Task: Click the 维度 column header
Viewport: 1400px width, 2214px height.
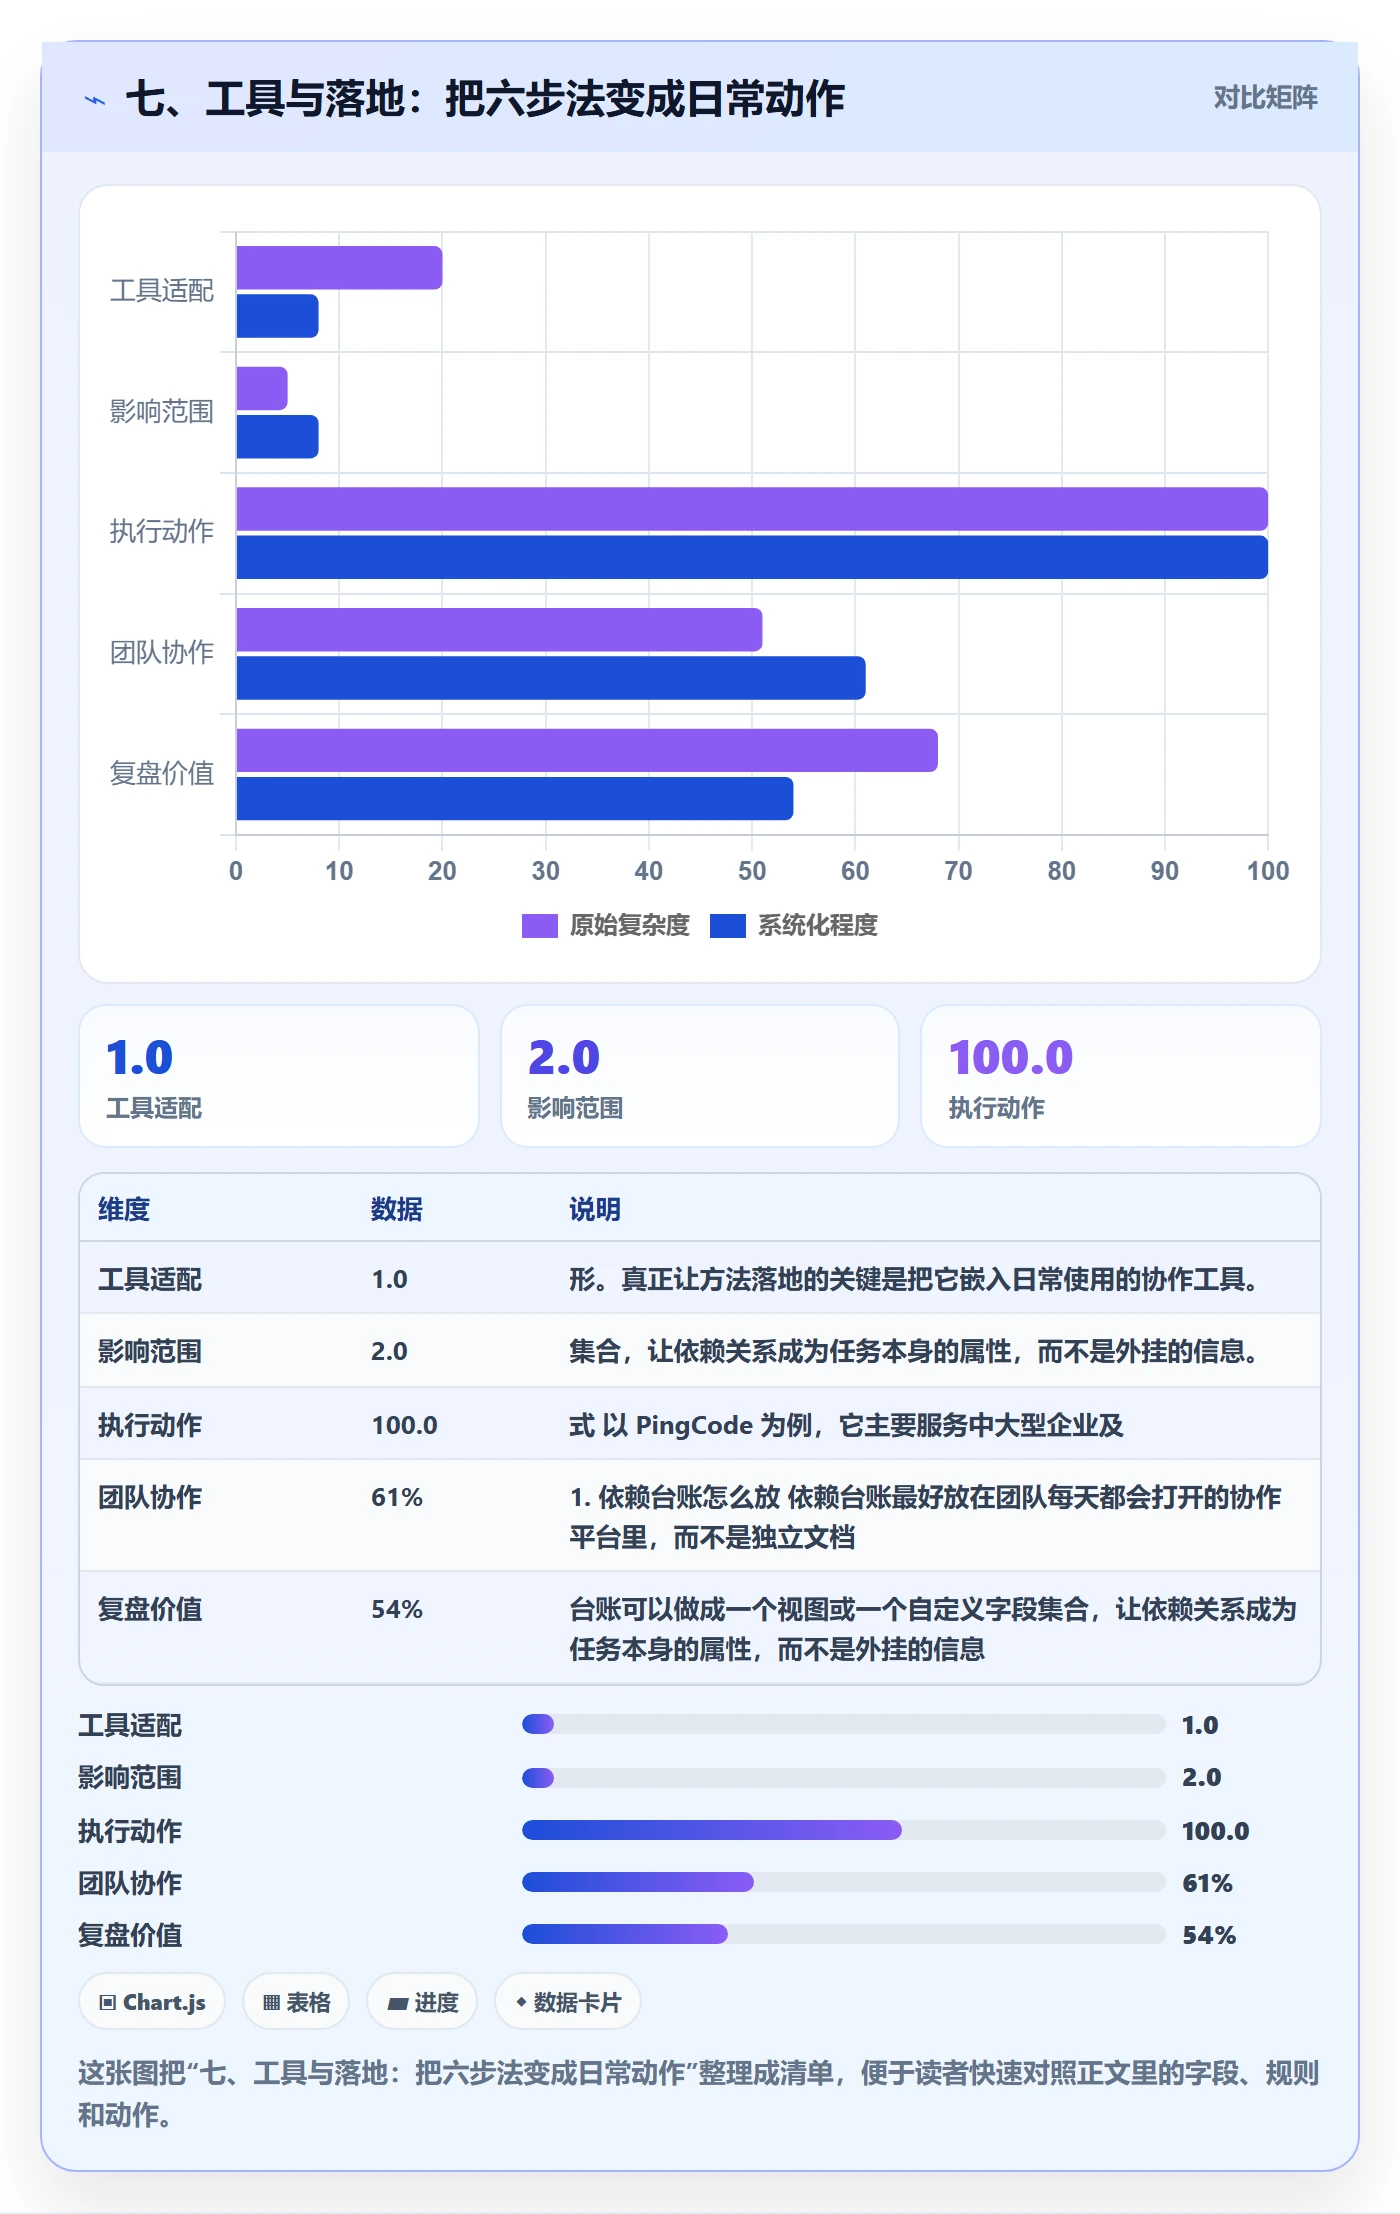Action: point(124,1209)
